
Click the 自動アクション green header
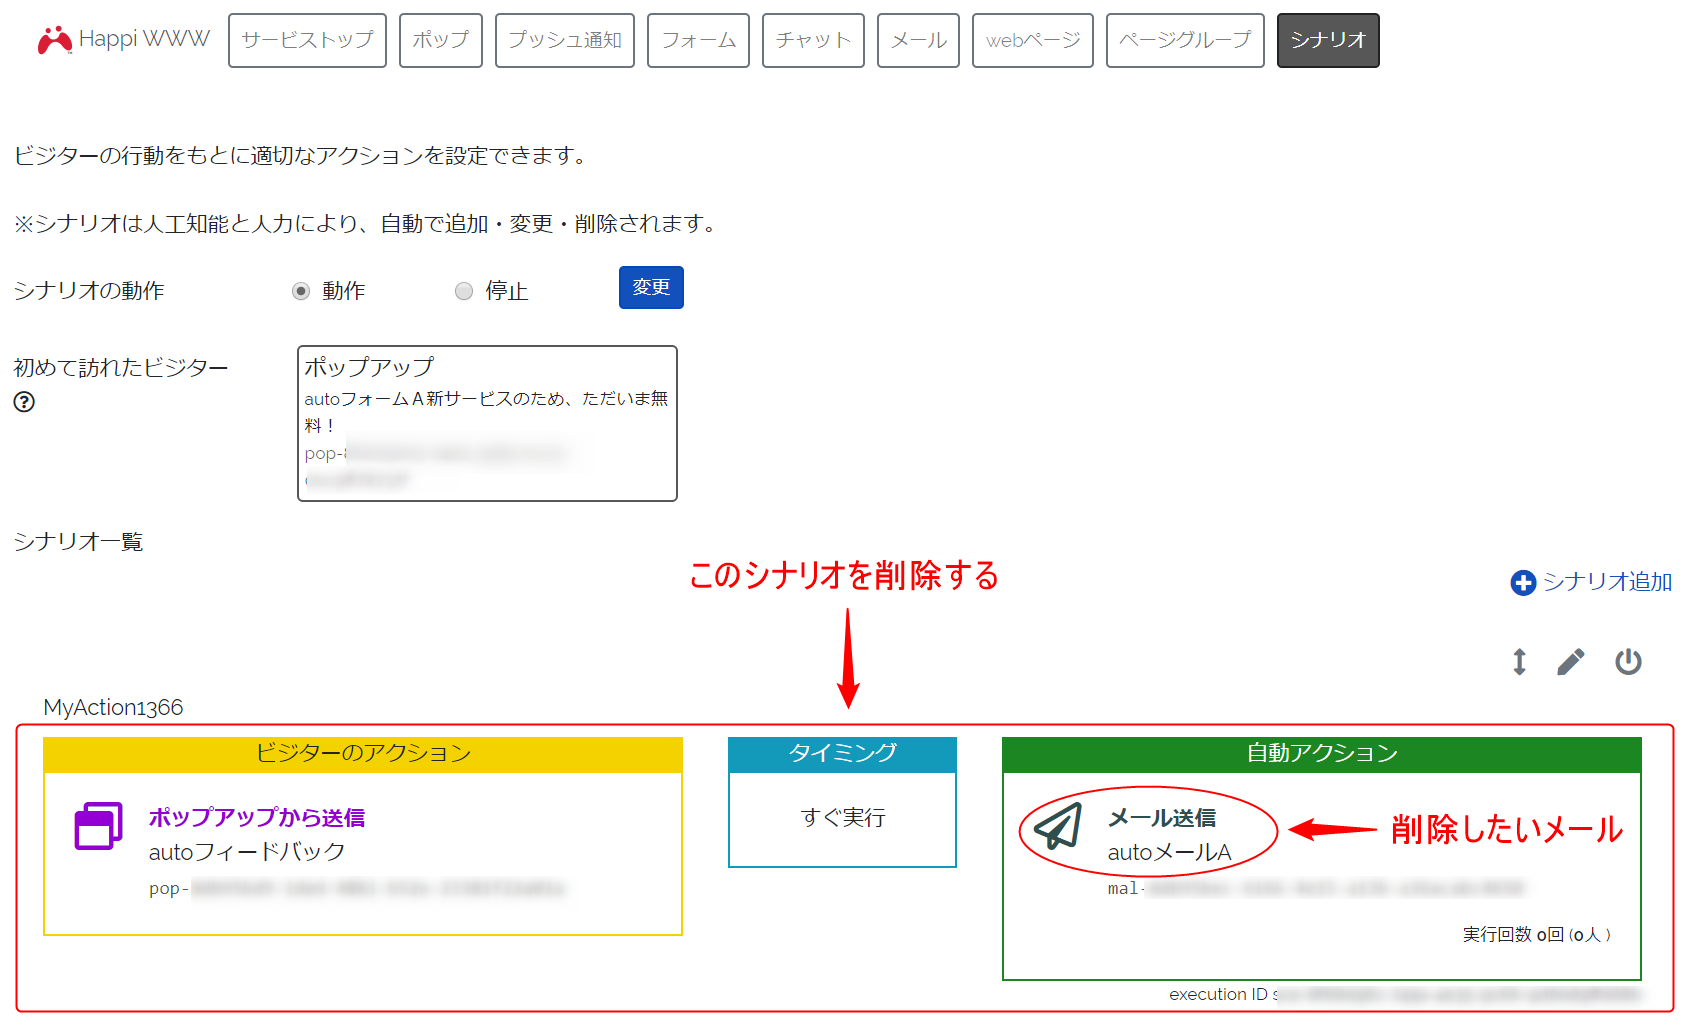[x=1322, y=754]
